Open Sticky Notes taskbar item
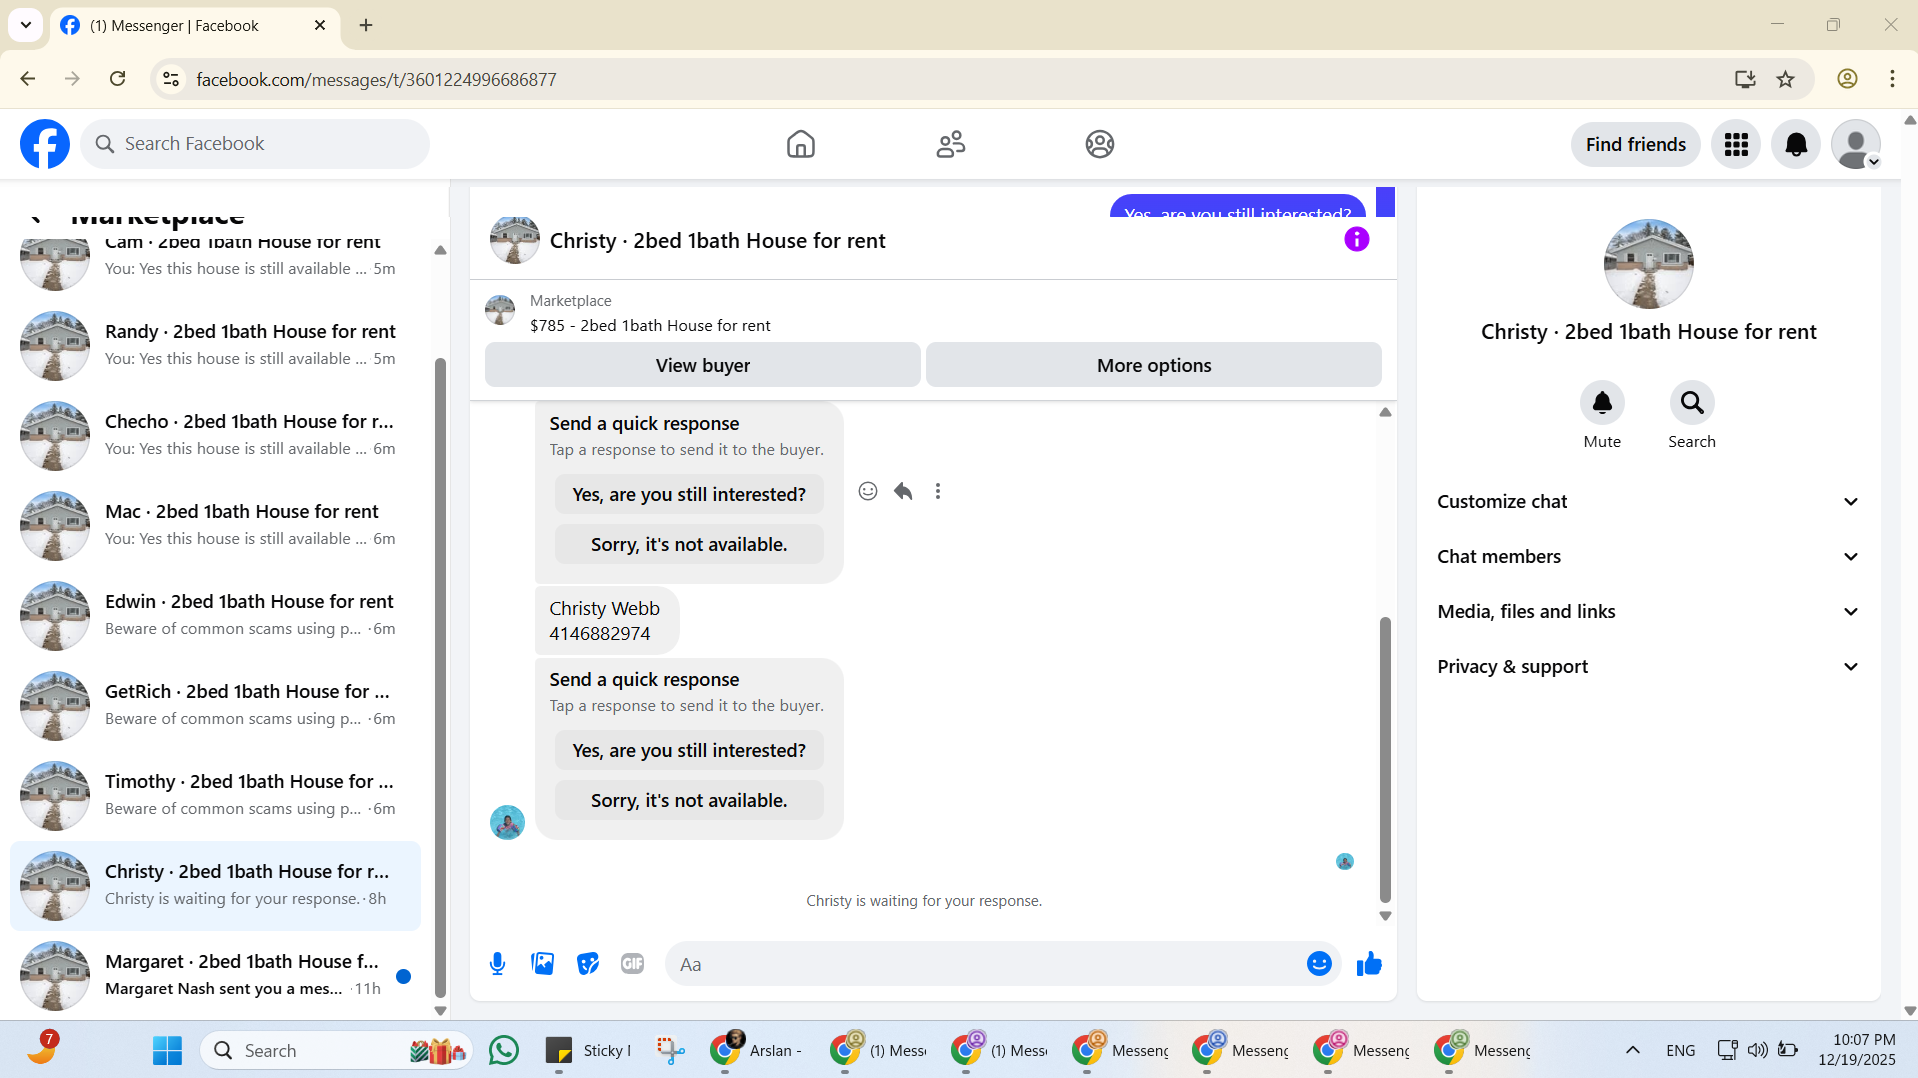Viewport: 1918px width, 1078px height. [x=589, y=1050]
